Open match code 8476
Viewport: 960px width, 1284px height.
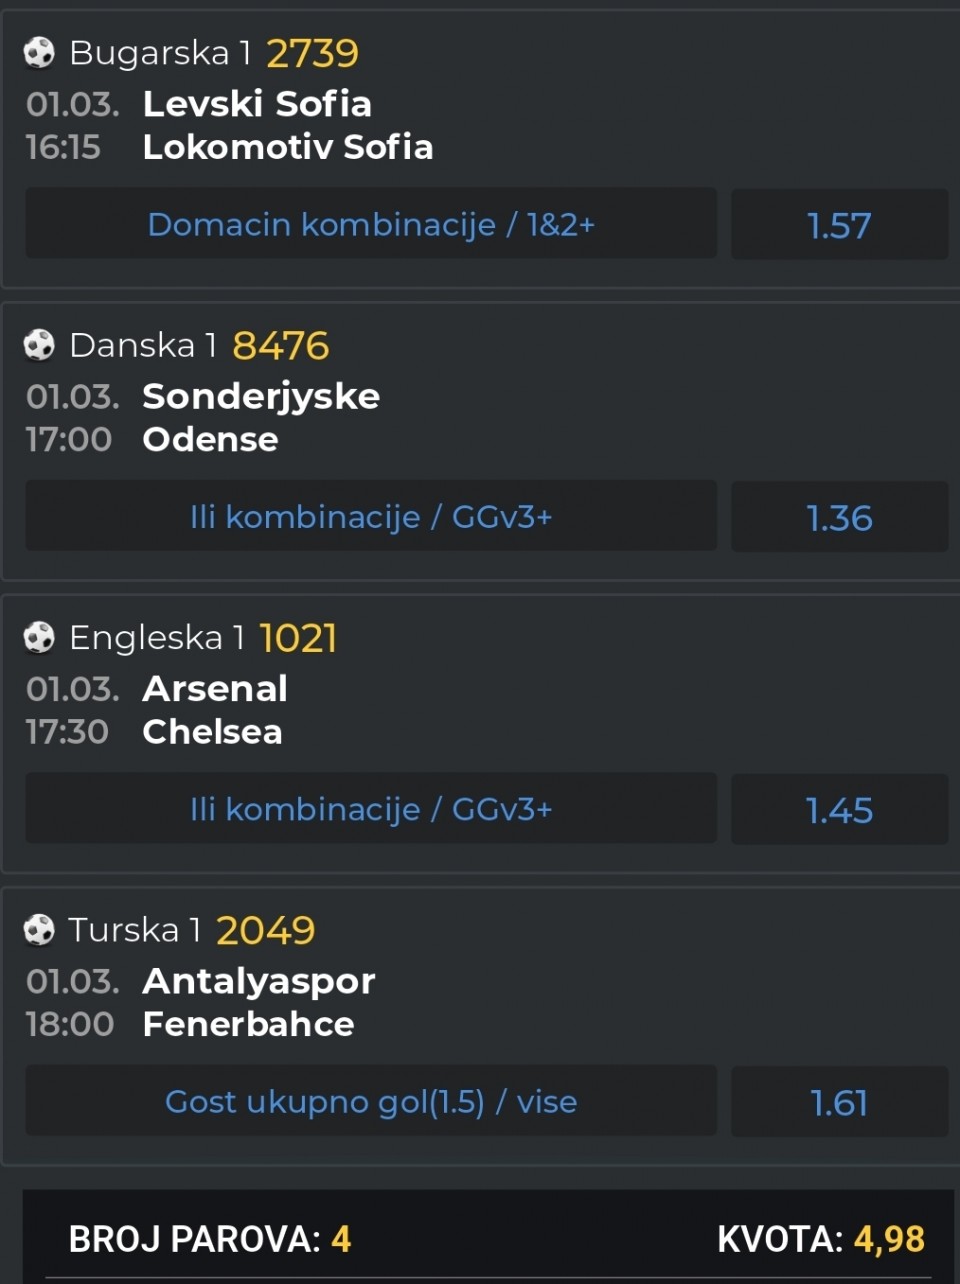280,346
